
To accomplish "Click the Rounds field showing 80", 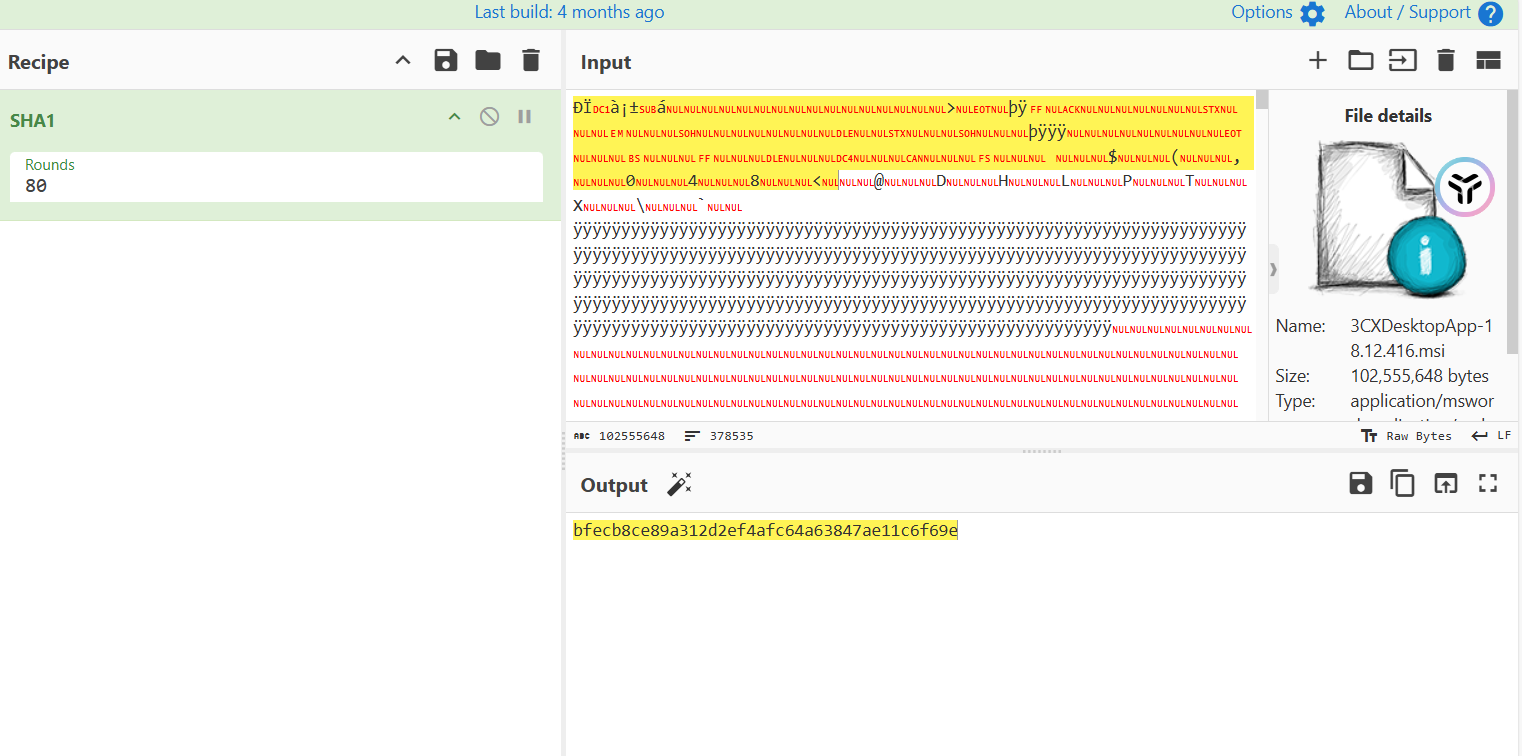I will 276,177.
